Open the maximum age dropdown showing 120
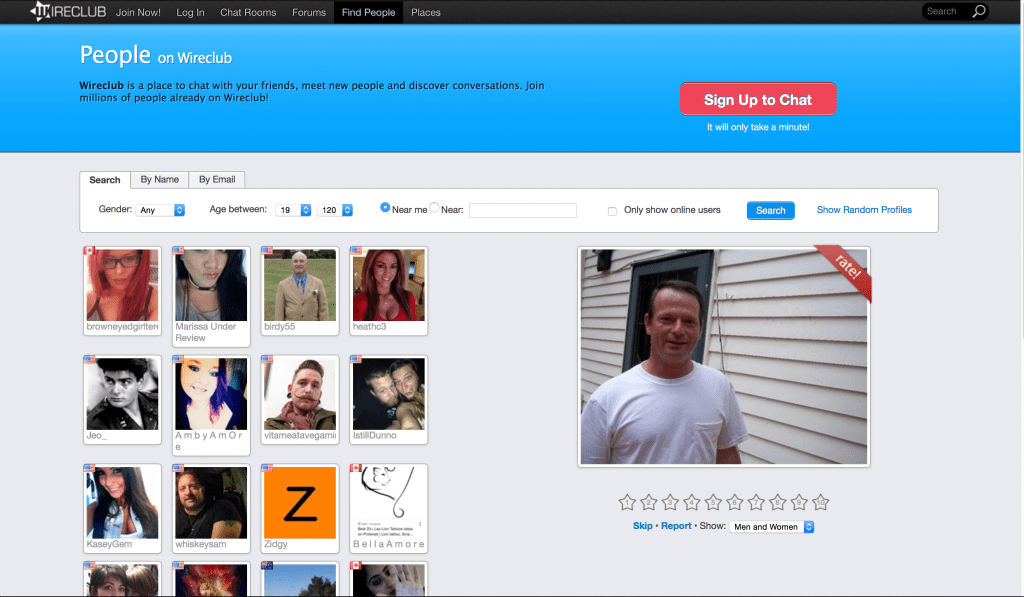 click(x=335, y=210)
